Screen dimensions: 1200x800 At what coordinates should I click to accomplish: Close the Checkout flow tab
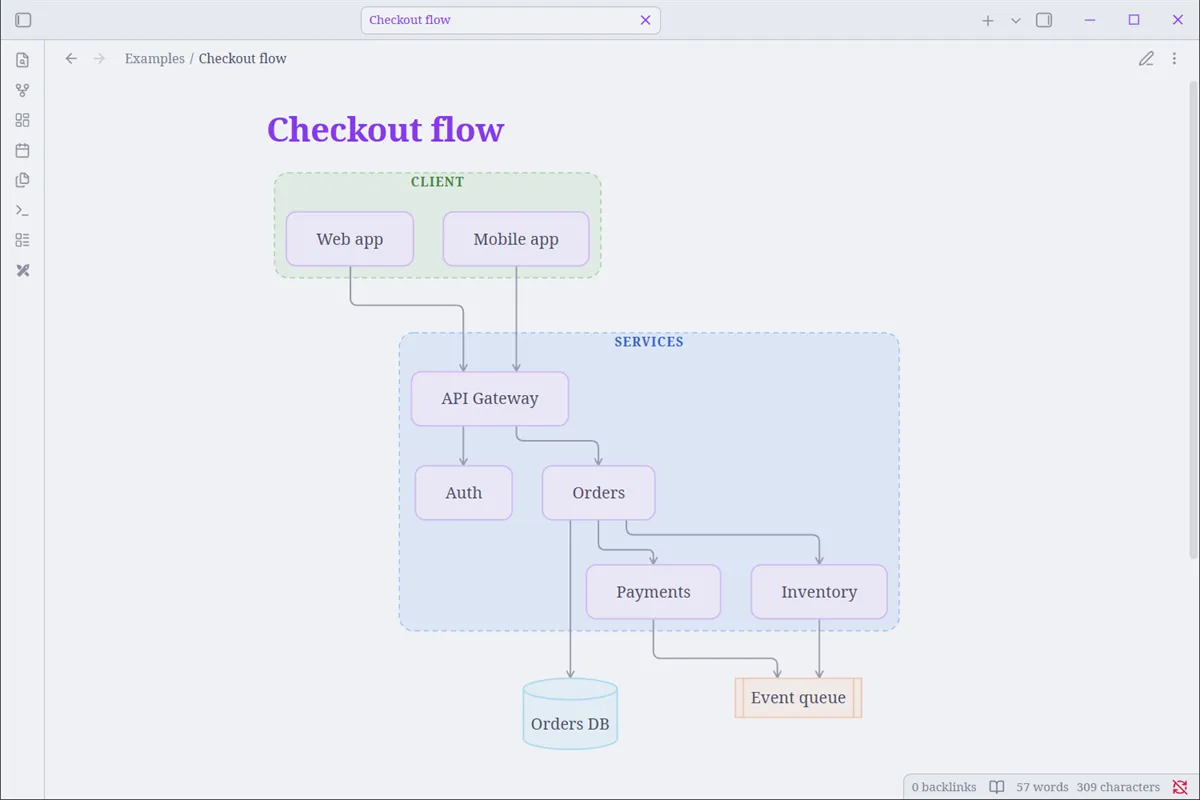point(645,20)
